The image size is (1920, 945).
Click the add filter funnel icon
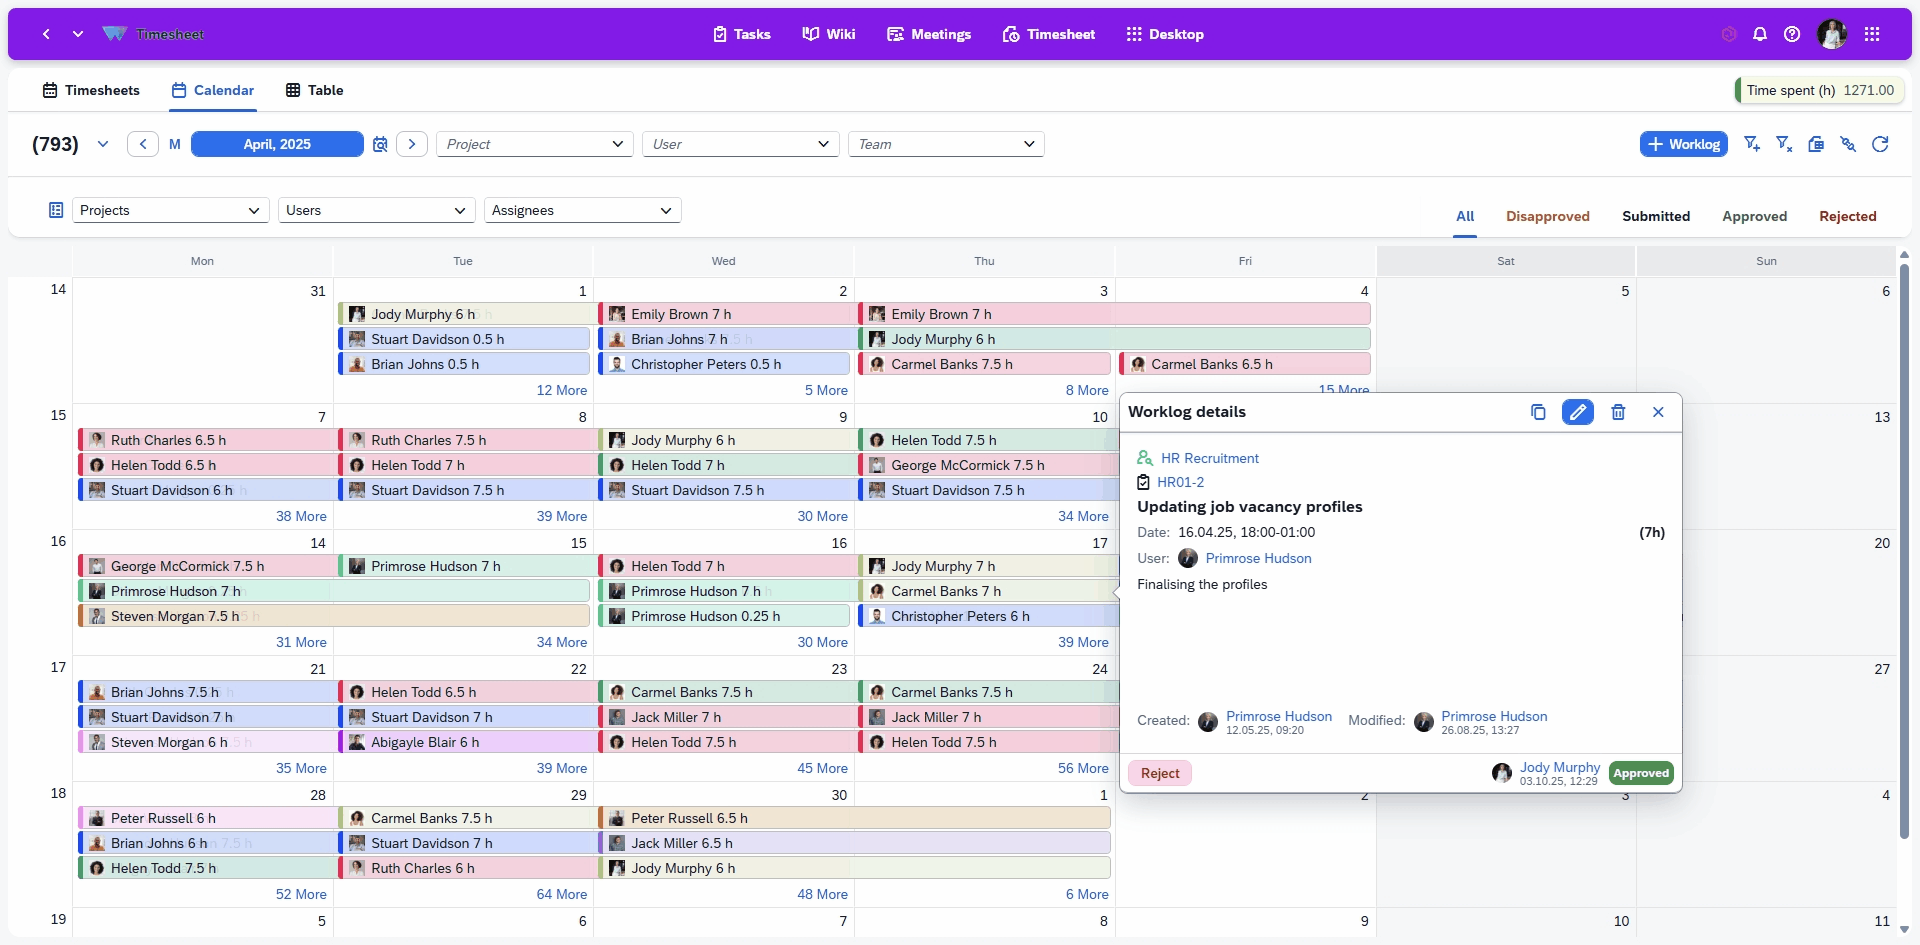click(x=1752, y=144)
